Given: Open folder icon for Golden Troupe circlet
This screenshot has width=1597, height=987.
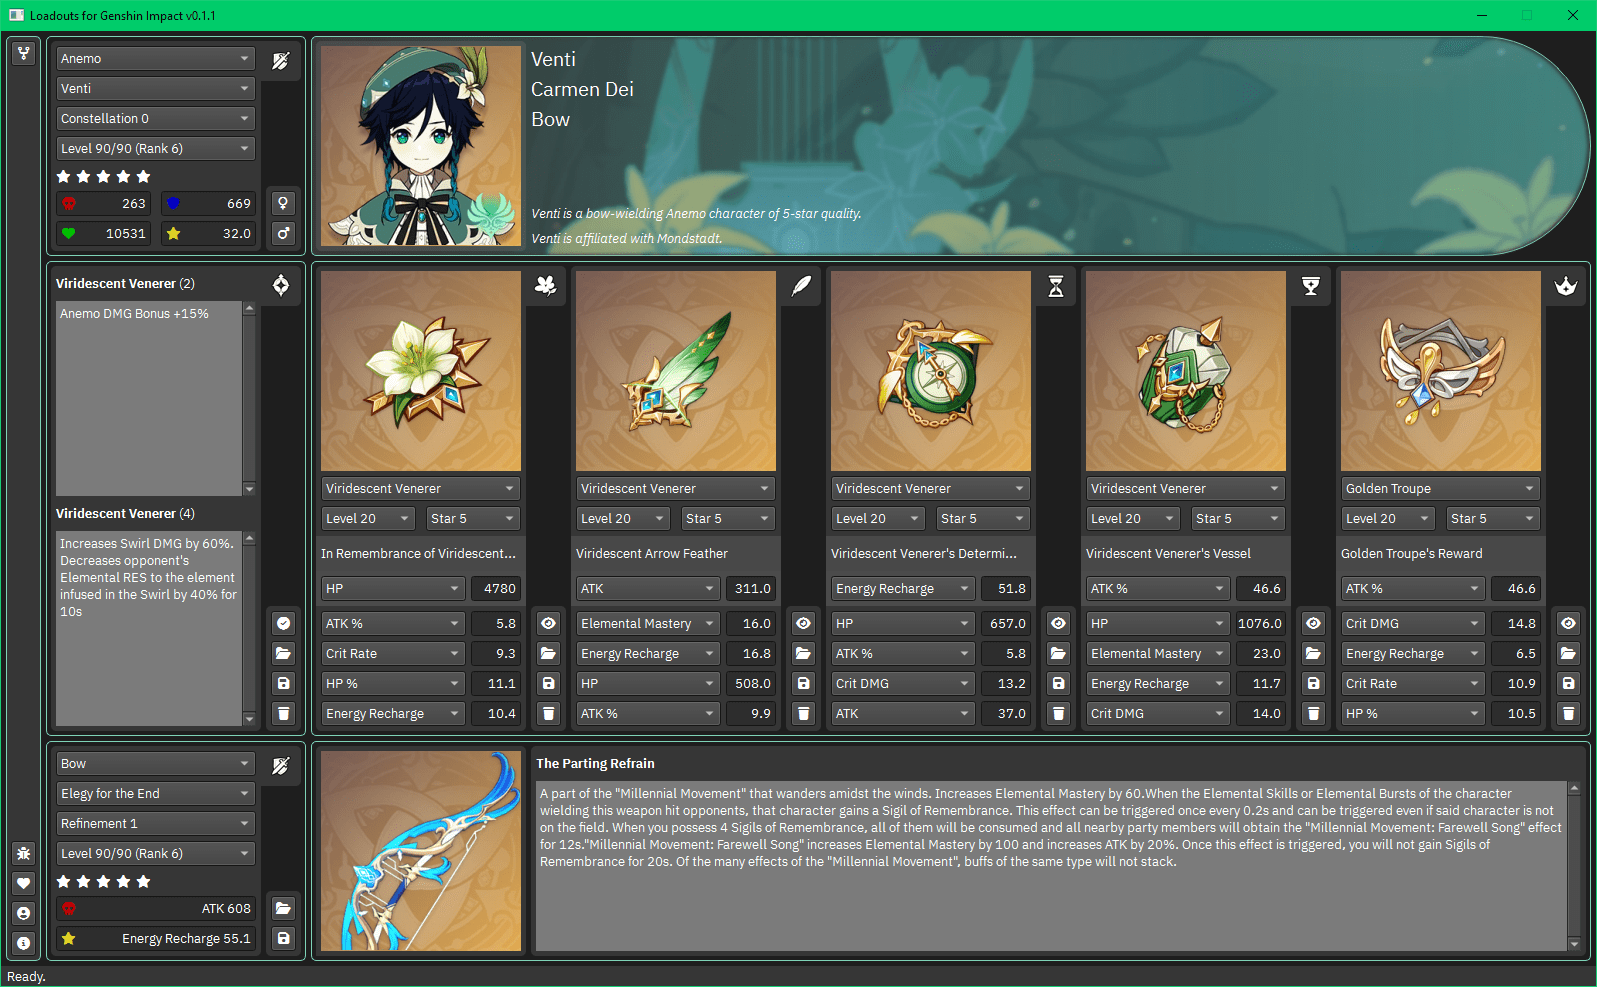Looking at the screenshot, I should point(1569,653).
